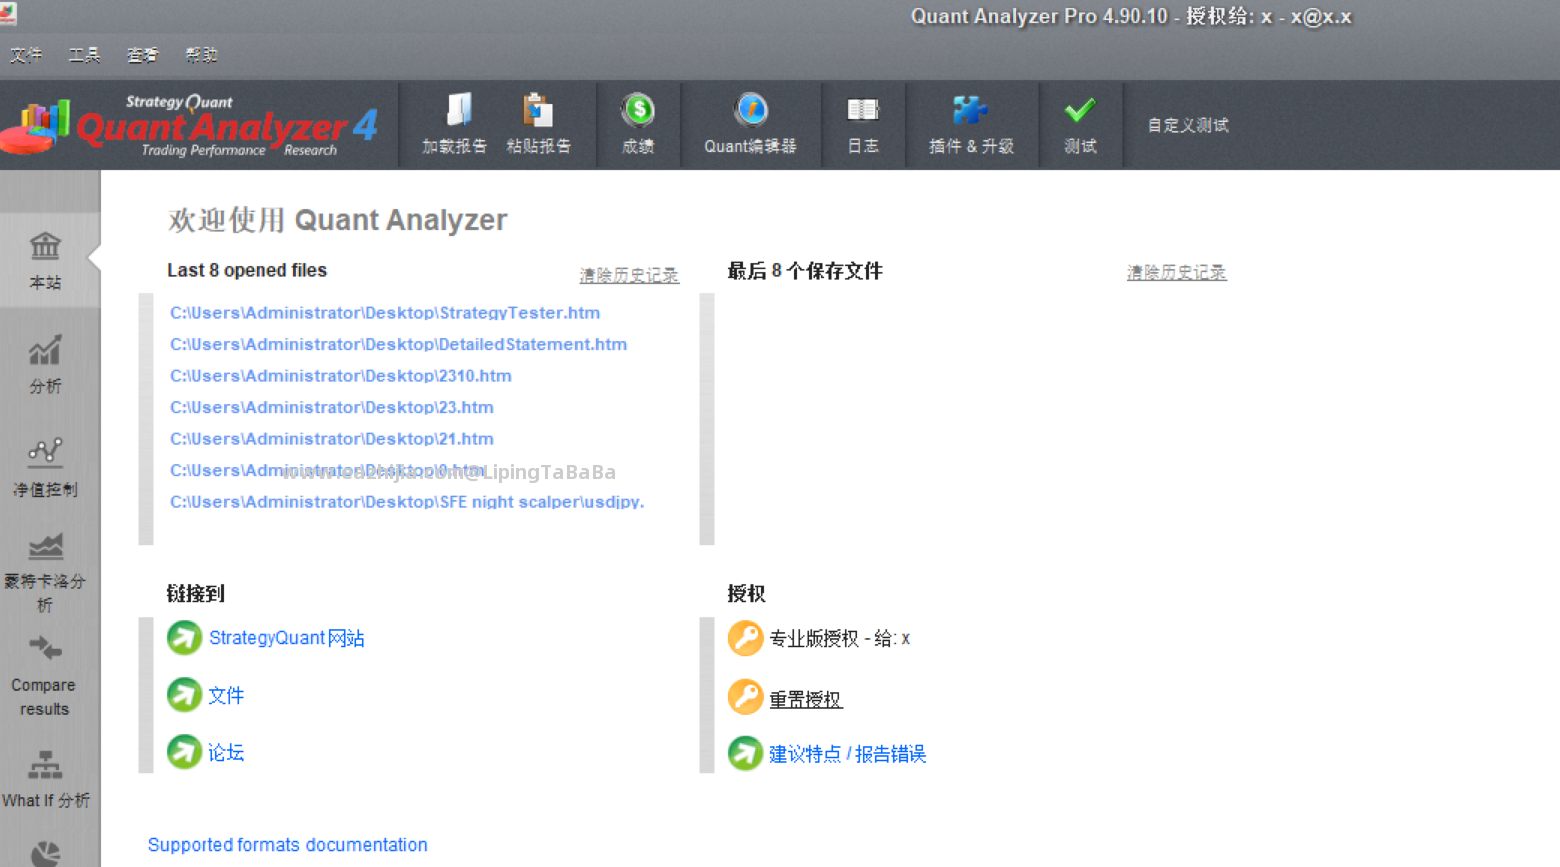Open StrategyTester.htm from recent files
Image resolution: width=1560 pixels, height=867 pixels.
click(385, 313)
